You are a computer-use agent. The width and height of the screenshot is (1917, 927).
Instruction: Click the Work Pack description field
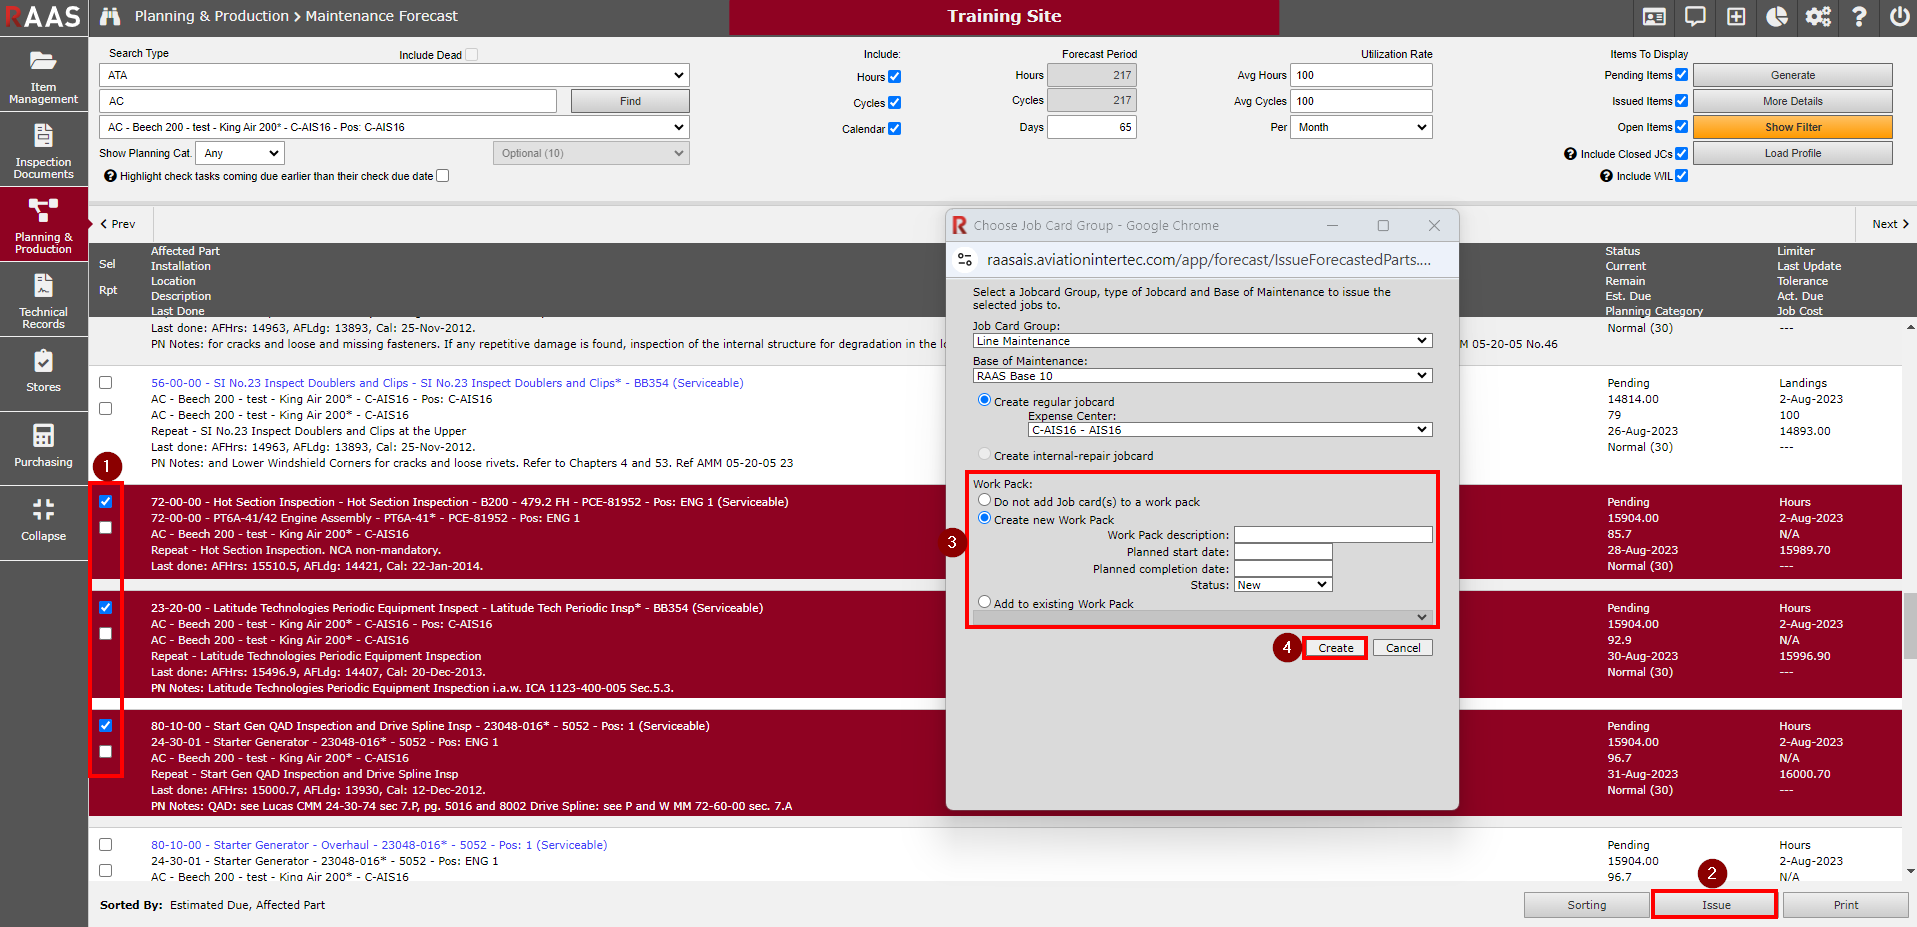(x=1332, y=535)
